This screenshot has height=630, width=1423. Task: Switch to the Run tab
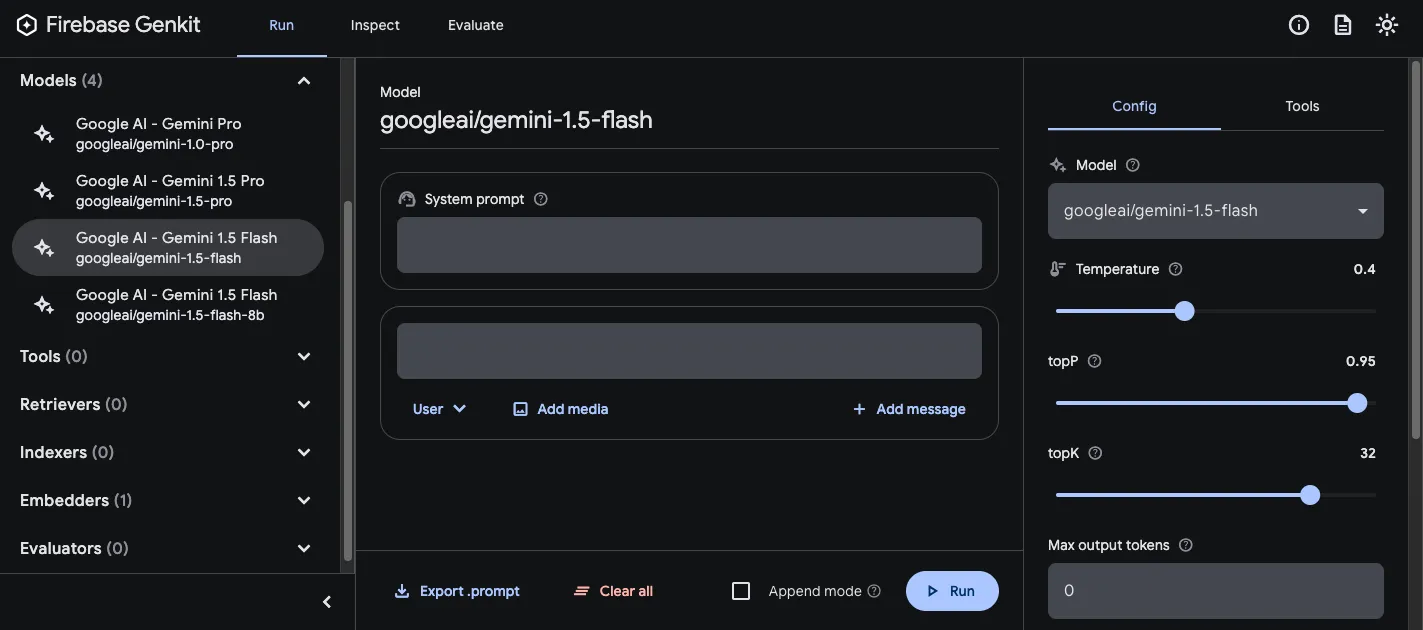pos(282,27)
